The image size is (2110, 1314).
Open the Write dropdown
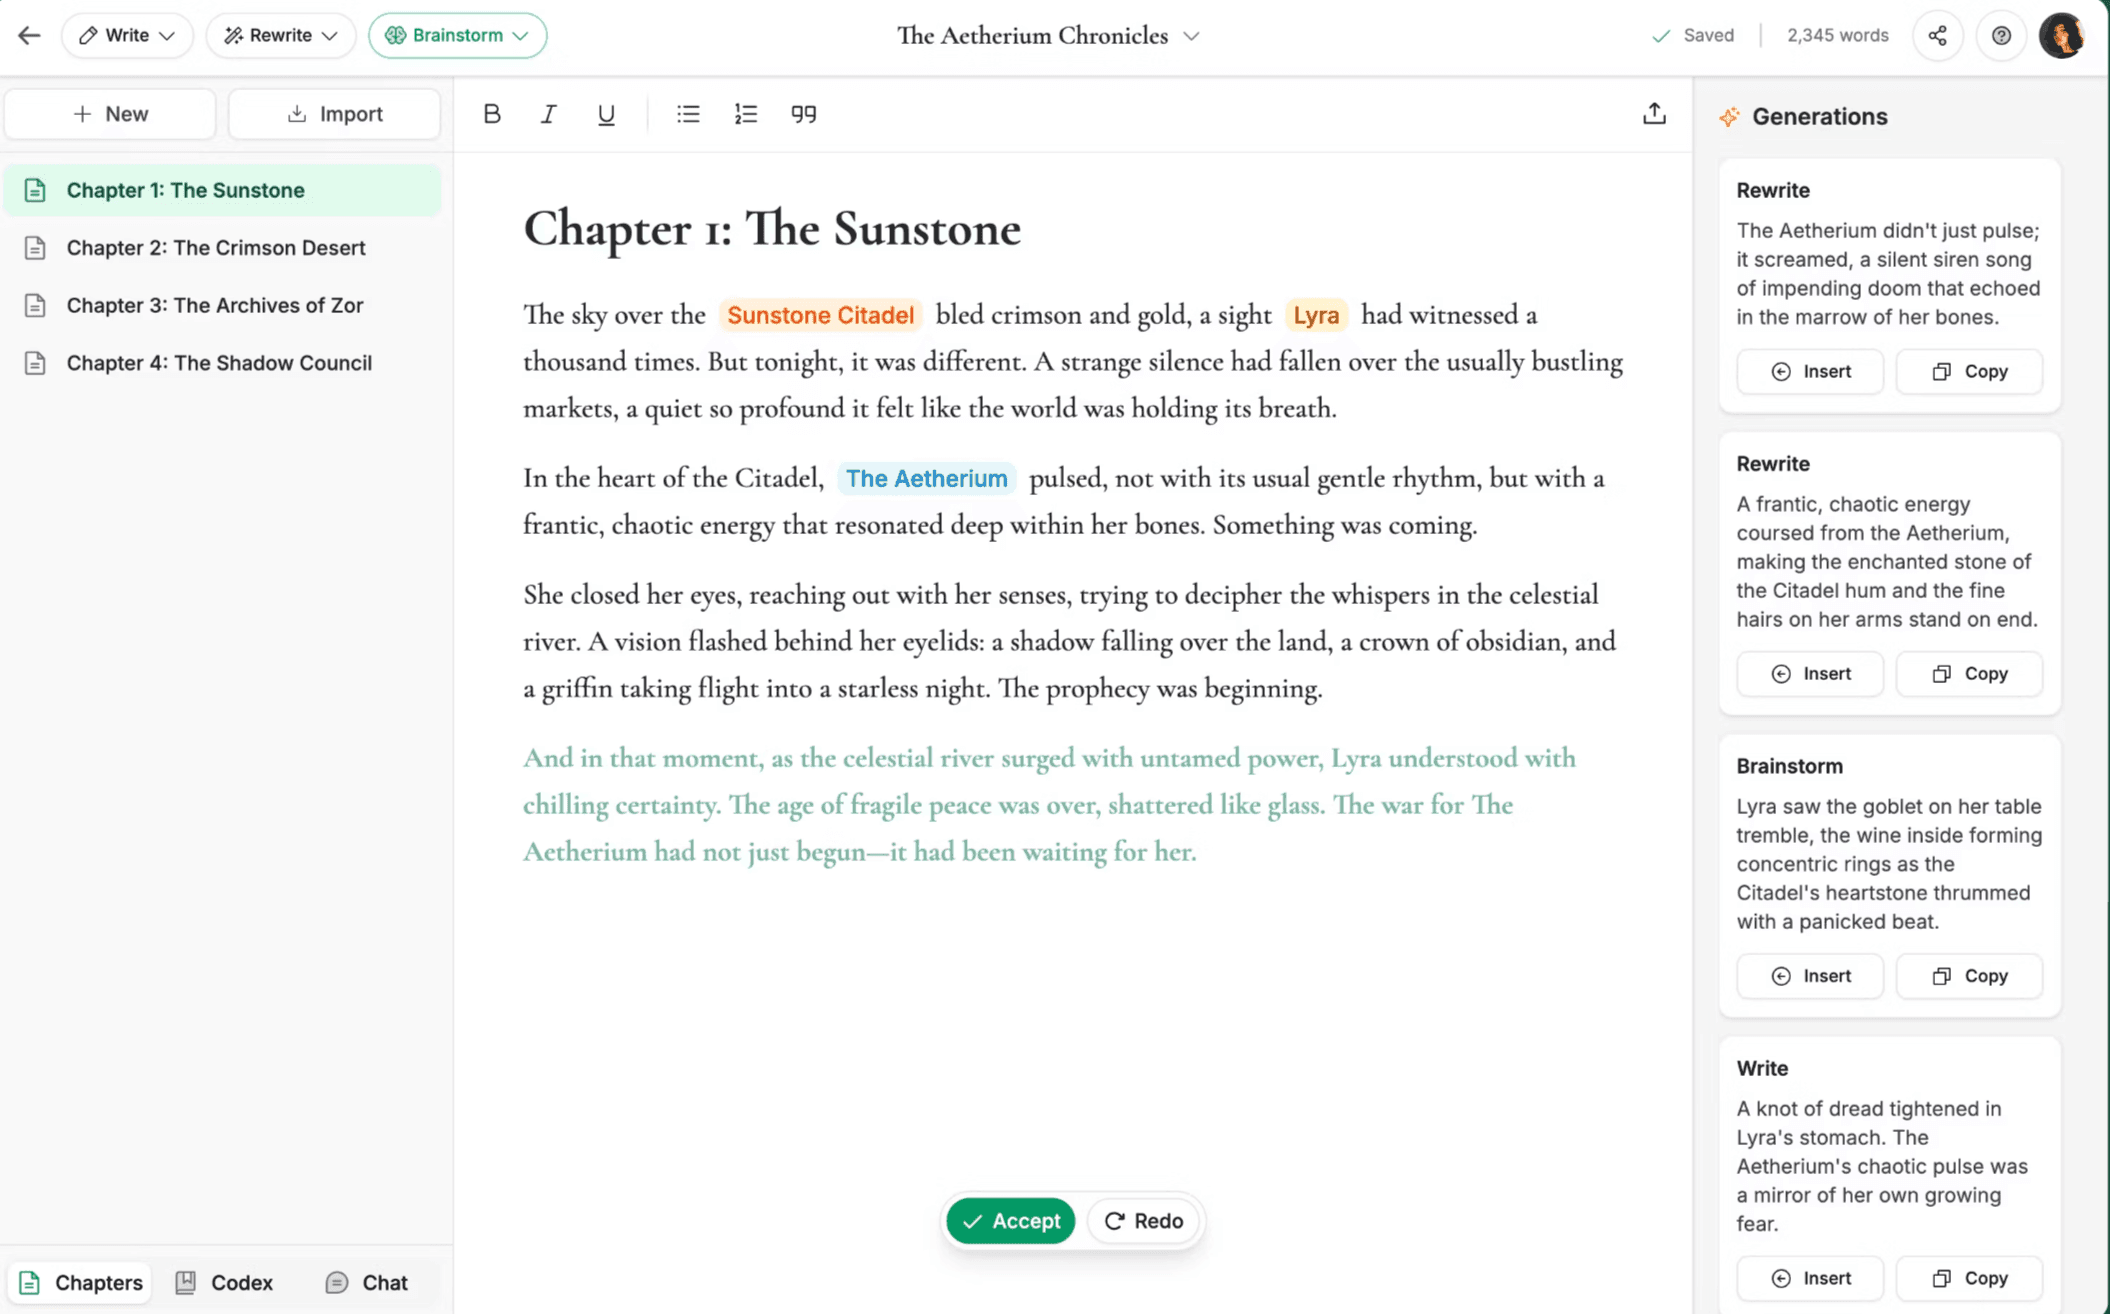click(126, 35)
